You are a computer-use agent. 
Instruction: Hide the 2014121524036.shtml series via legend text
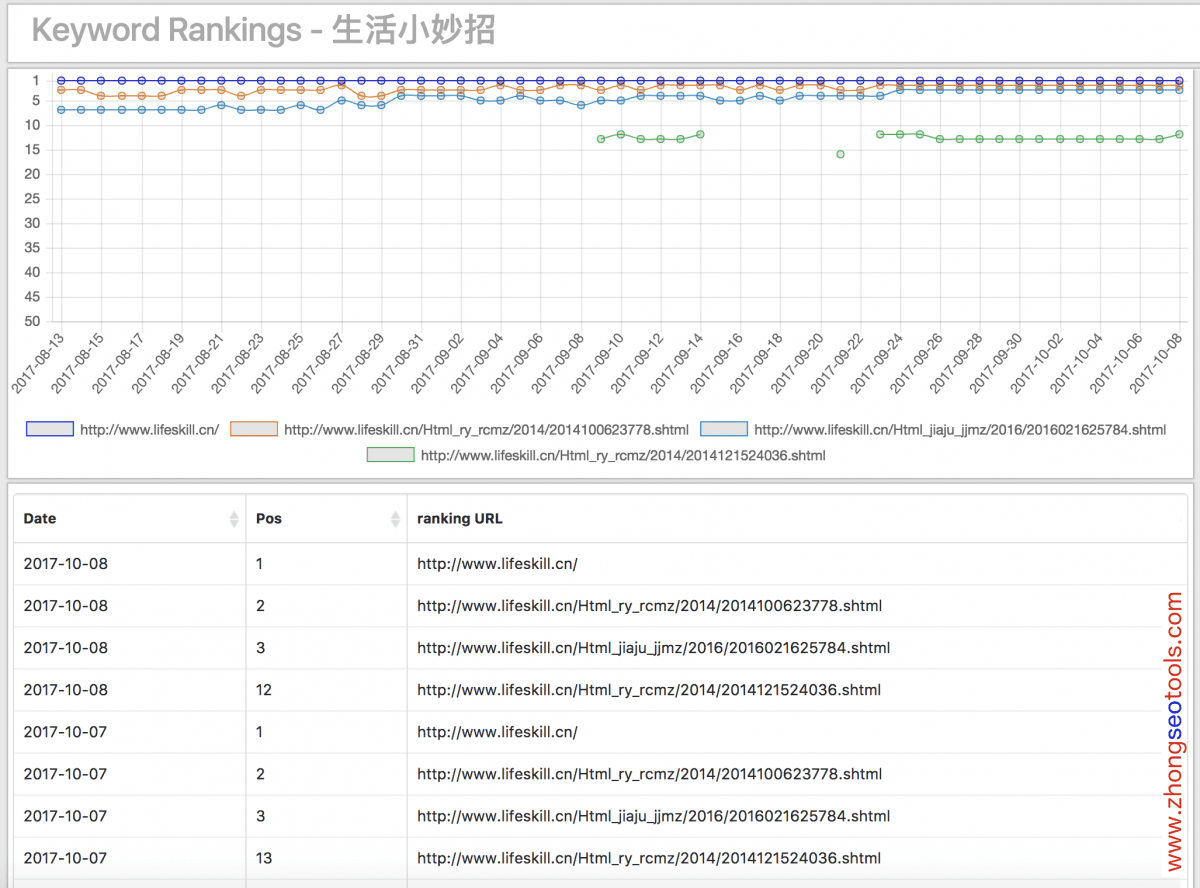coord(623,456)
